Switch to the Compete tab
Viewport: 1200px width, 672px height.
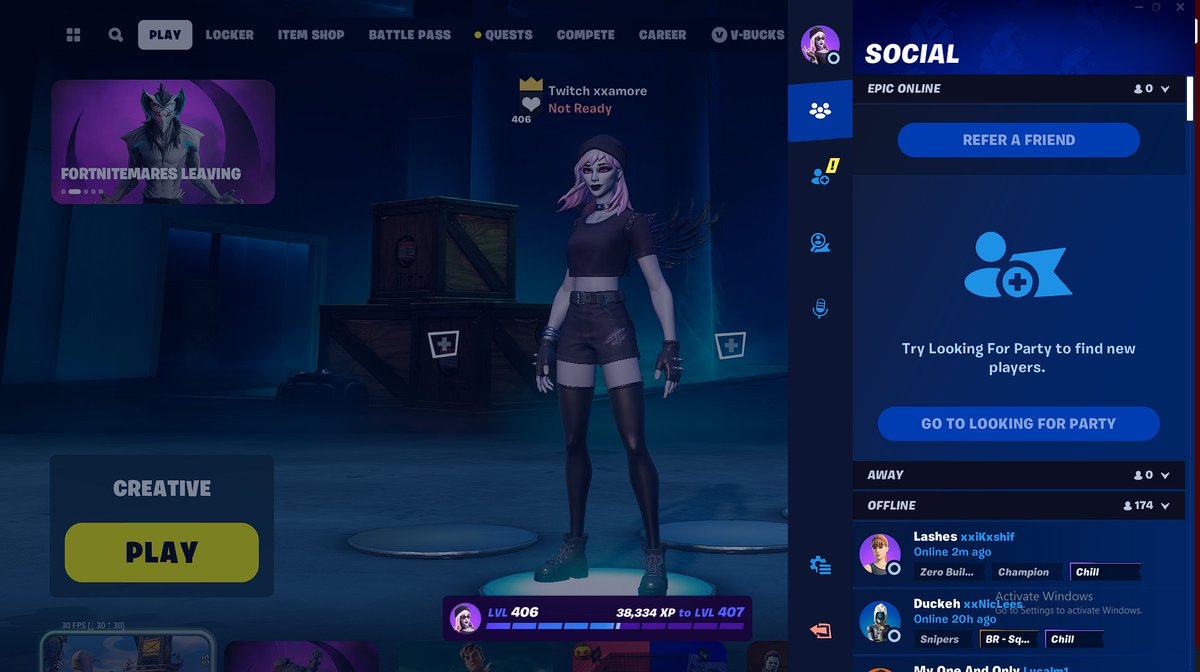coord(586,35)
